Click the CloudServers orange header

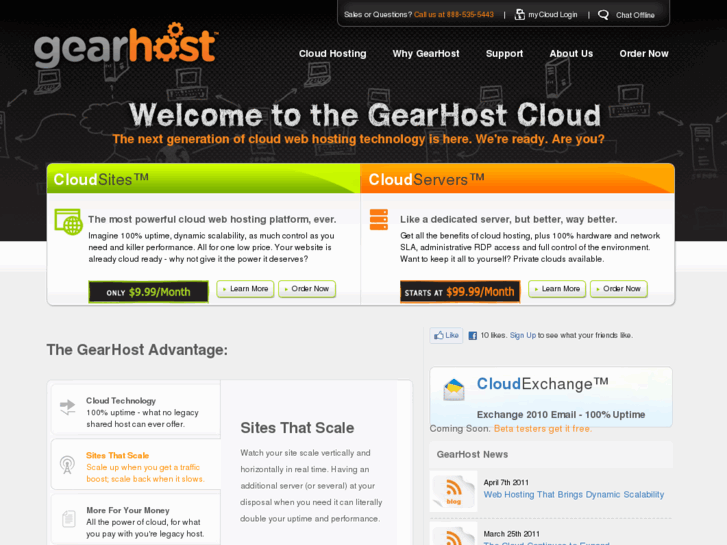tap(517, 179)
